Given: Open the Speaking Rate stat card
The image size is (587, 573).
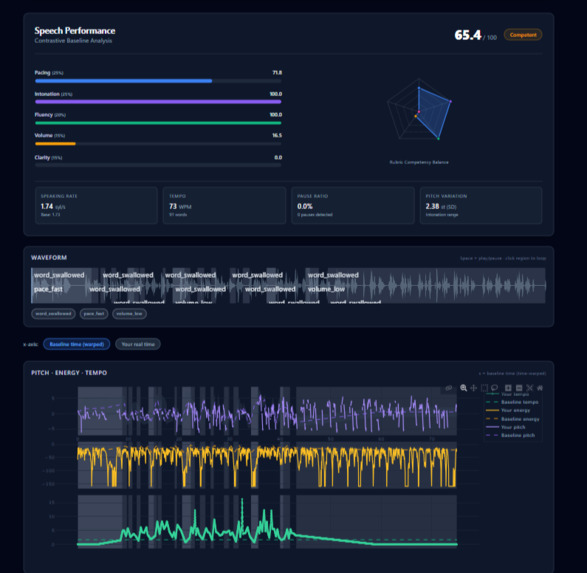Looking at the screenshot, I should 96,205.
